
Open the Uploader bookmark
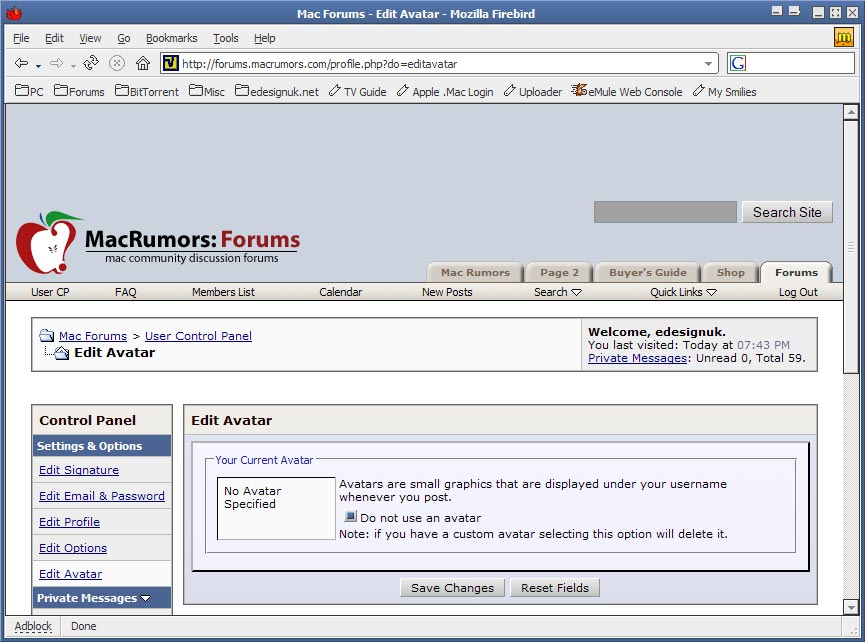(533, 92)
